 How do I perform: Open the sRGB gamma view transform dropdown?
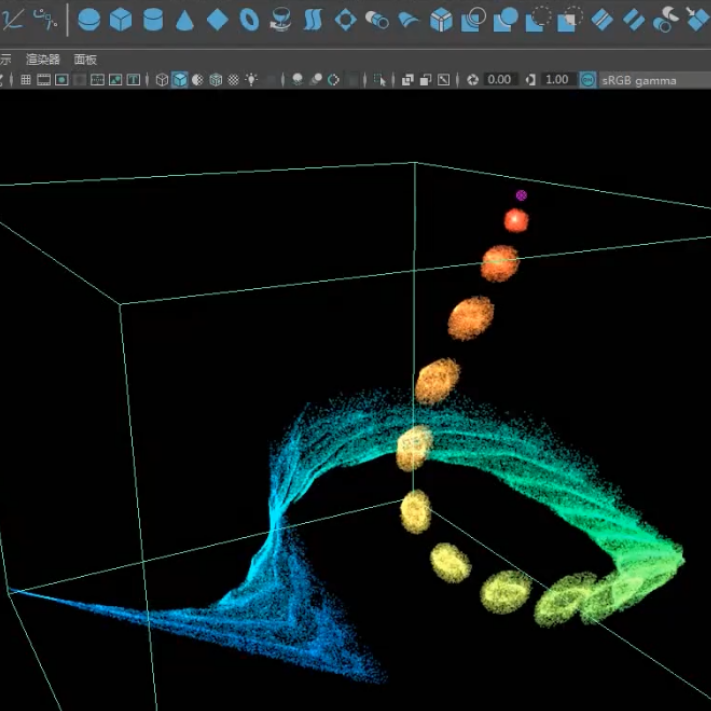tap(655, 80)
